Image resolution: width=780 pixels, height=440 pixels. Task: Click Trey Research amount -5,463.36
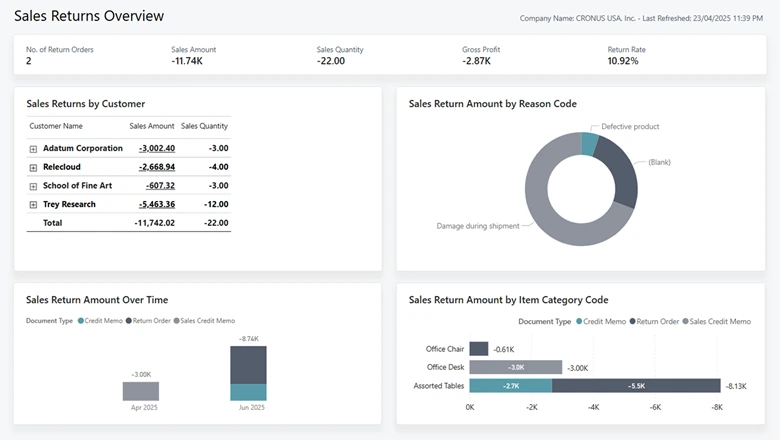[156, 204]
